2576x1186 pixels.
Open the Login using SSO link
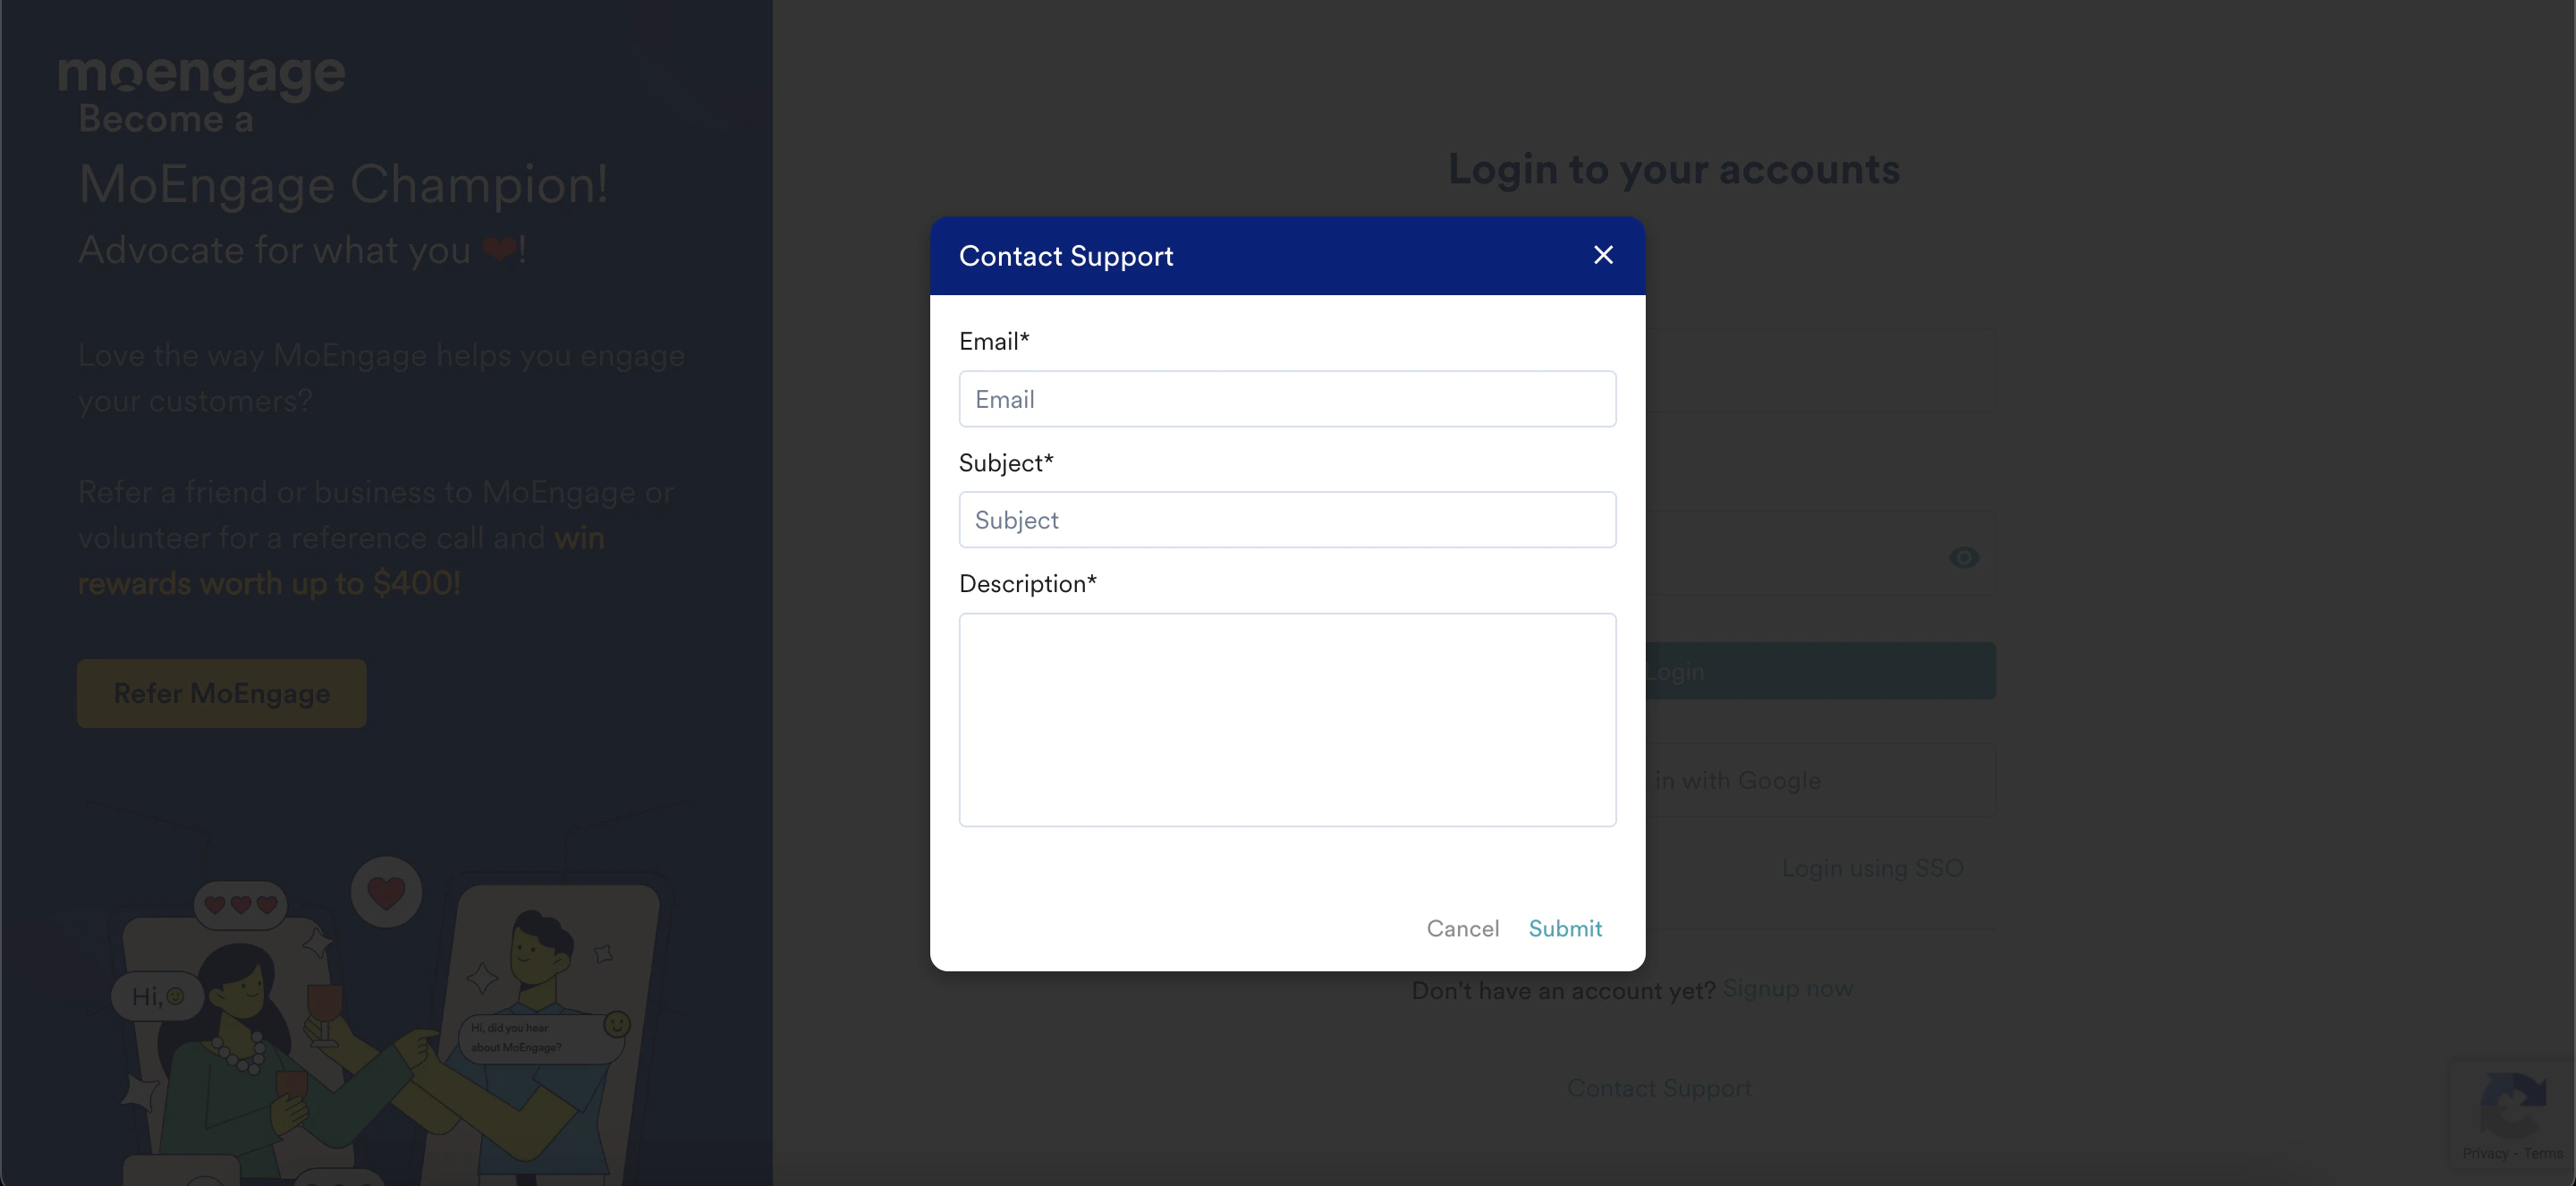1872,868
